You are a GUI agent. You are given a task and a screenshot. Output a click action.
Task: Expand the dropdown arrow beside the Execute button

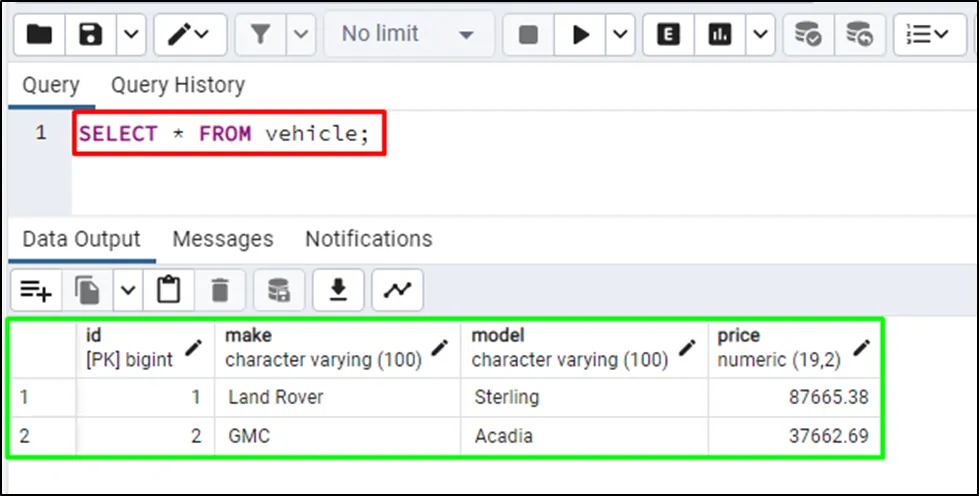click(621, 35)
